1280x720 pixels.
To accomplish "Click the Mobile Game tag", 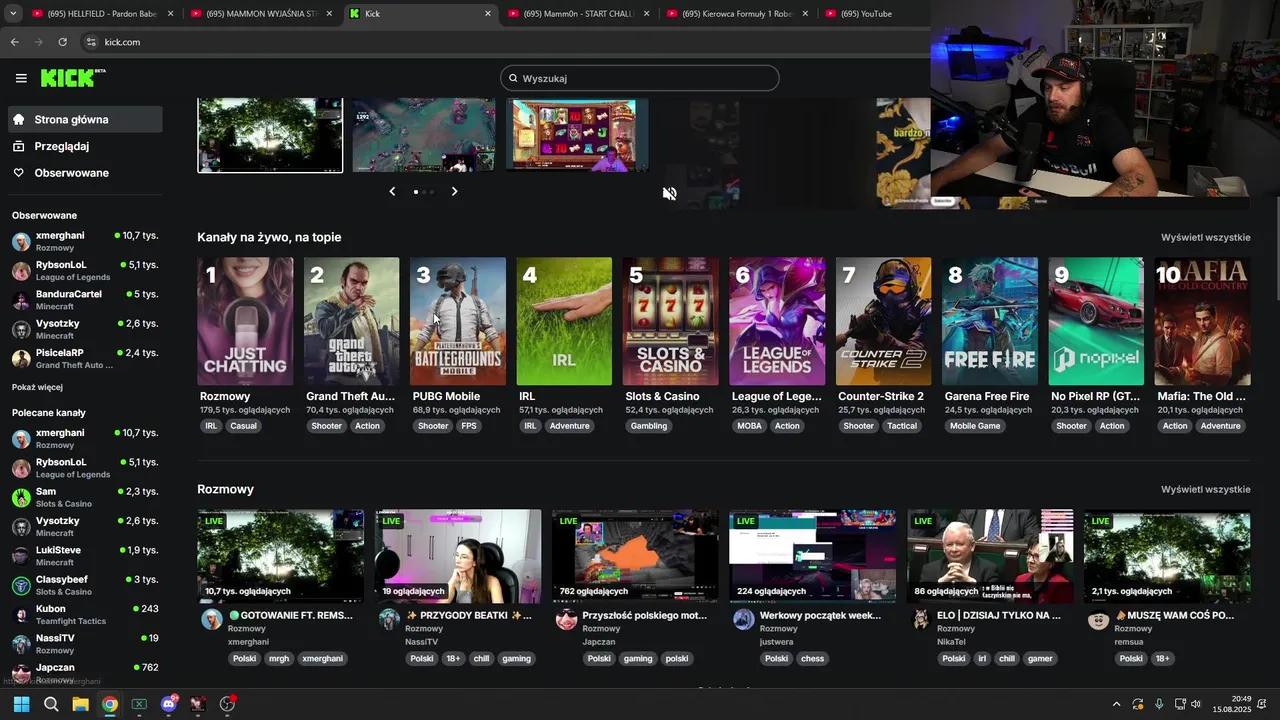I will (975, 426).
